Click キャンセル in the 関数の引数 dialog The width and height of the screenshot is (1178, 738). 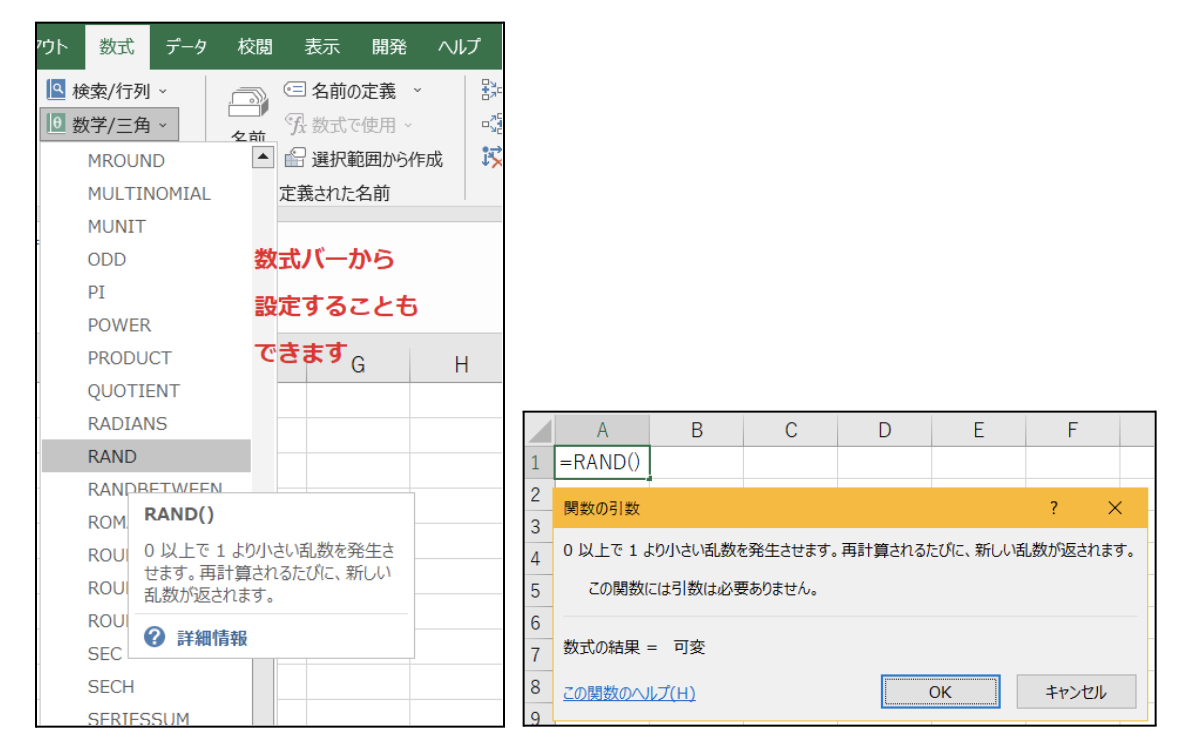(x=1076, y=691)
